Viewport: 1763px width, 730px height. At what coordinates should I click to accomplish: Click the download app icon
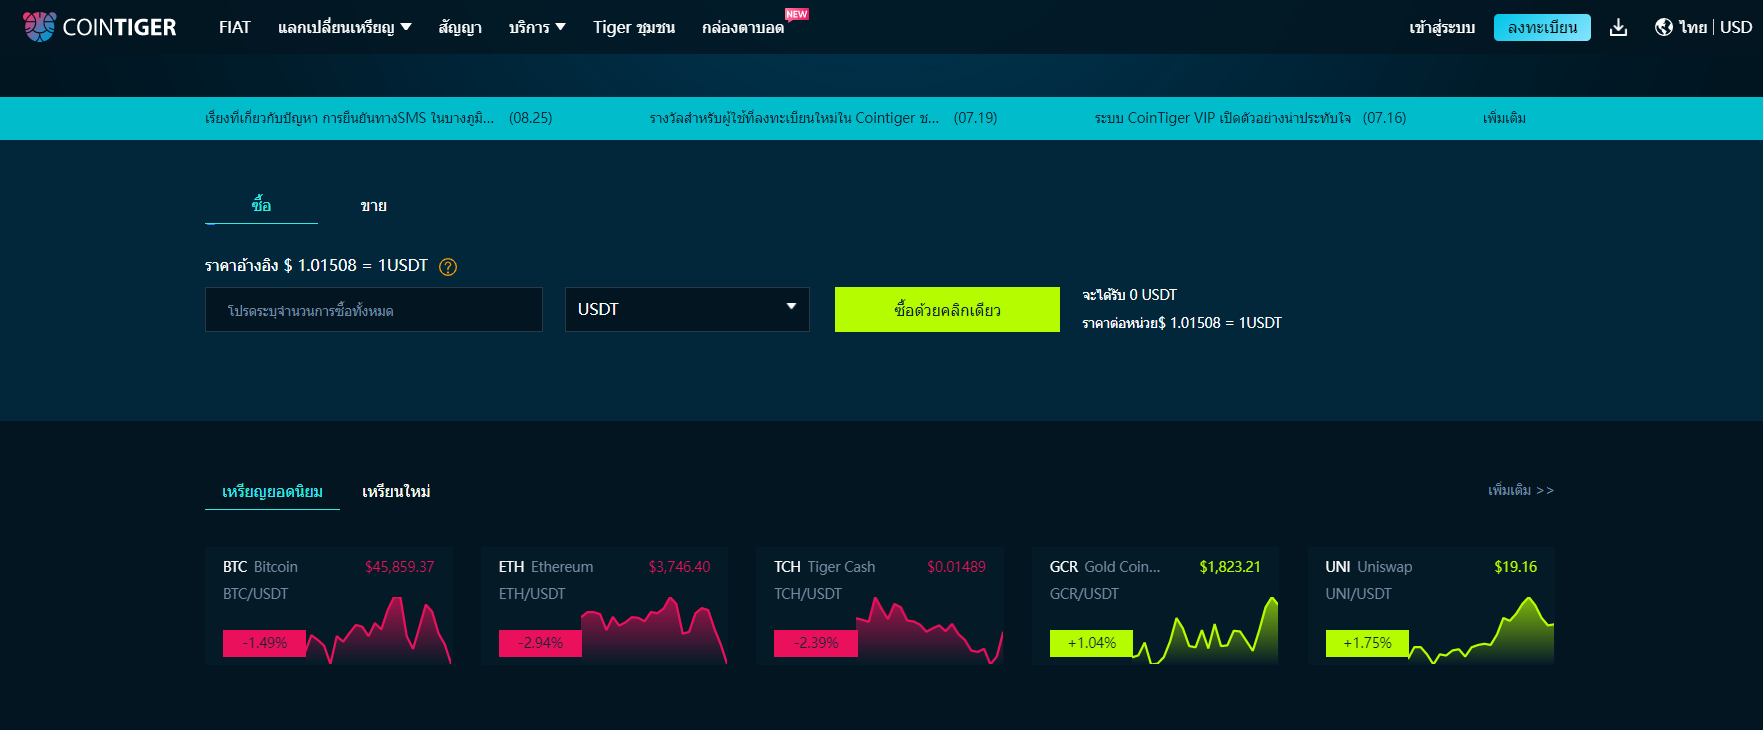(x=1618, y=27)
